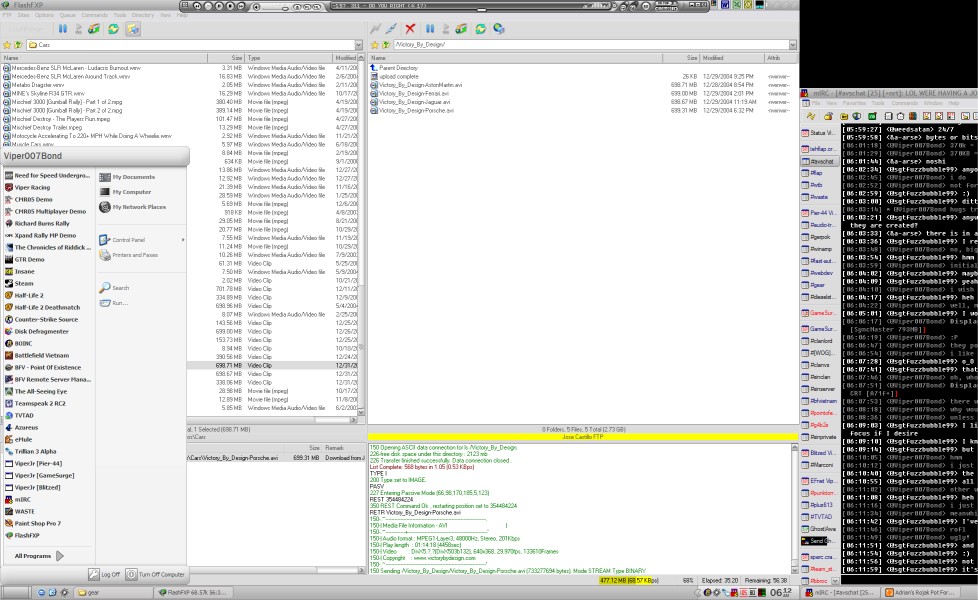Open bookmarks star beside the Cars path
The width and height of the screenshot is (978, 600).
coord(7,46)
